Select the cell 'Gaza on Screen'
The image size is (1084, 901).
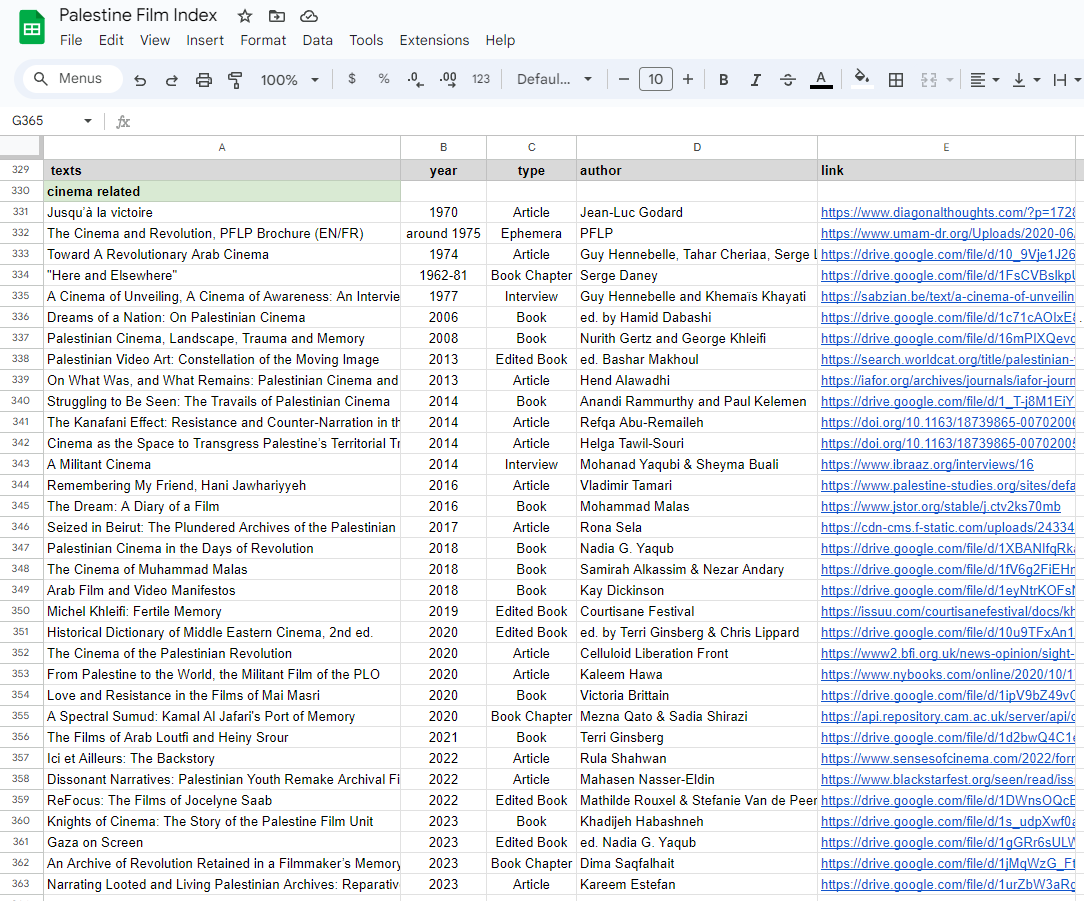coord(222,842)
